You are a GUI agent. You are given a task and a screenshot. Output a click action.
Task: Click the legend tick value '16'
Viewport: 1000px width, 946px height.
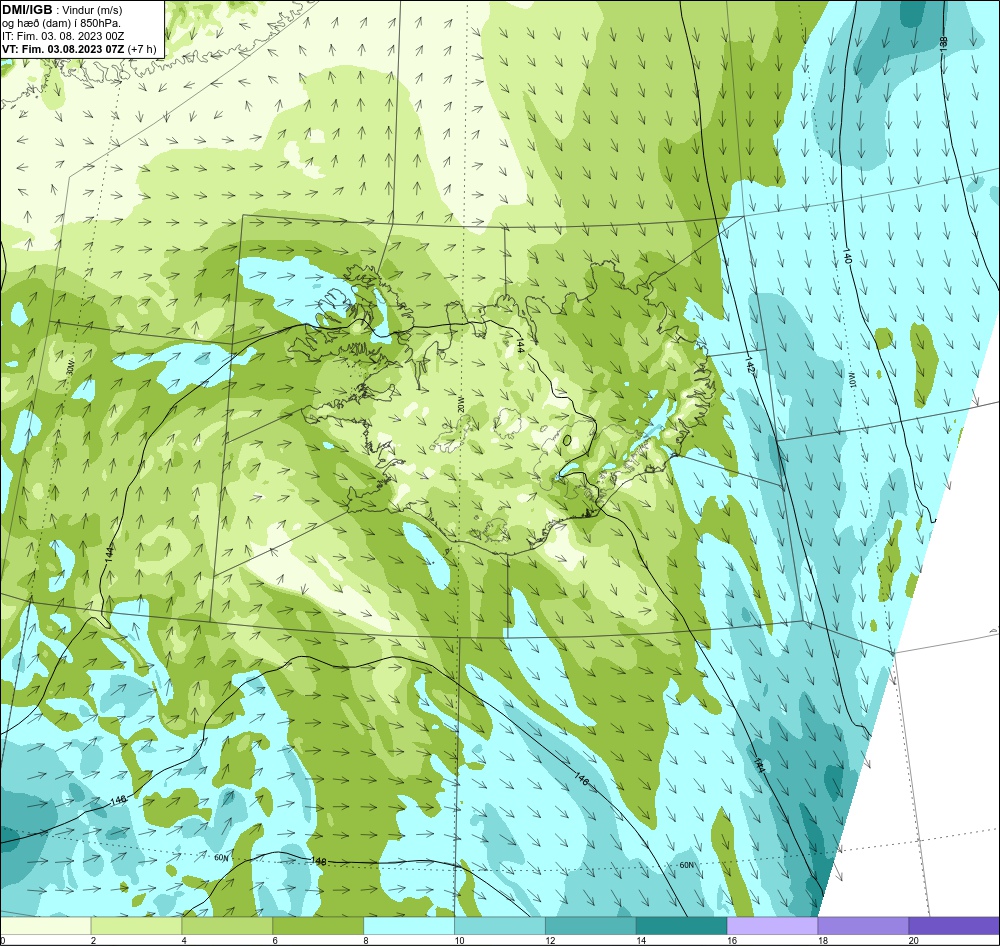click(x=732, y=940)
